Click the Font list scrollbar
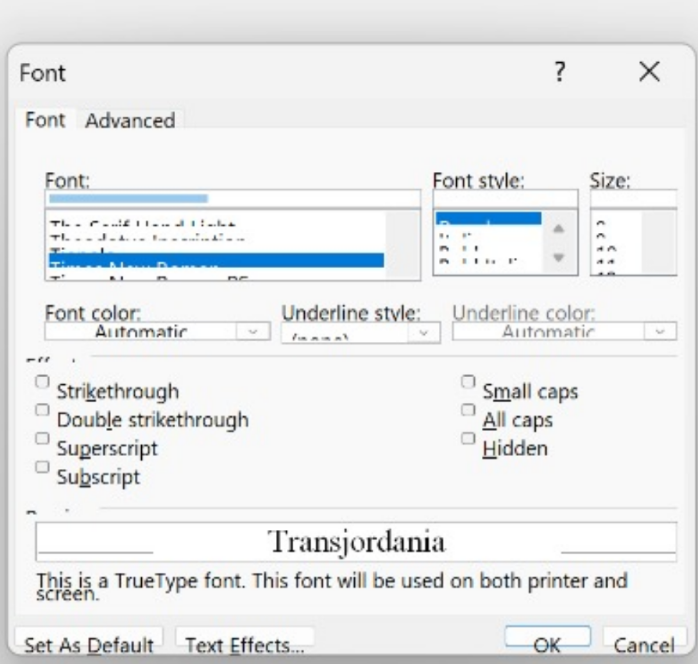698x664 pixels. (x=402, y=244)
